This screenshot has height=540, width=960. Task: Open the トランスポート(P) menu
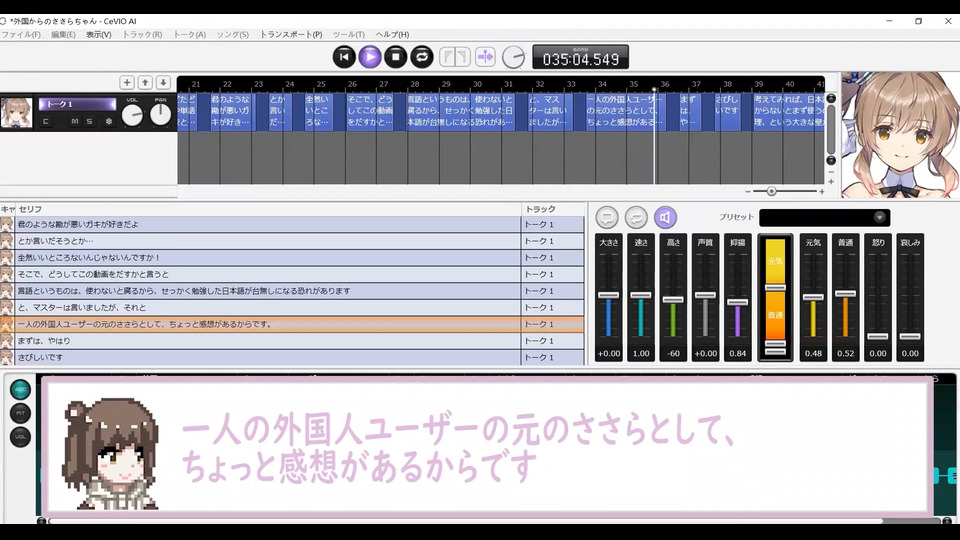click(291, 35)
